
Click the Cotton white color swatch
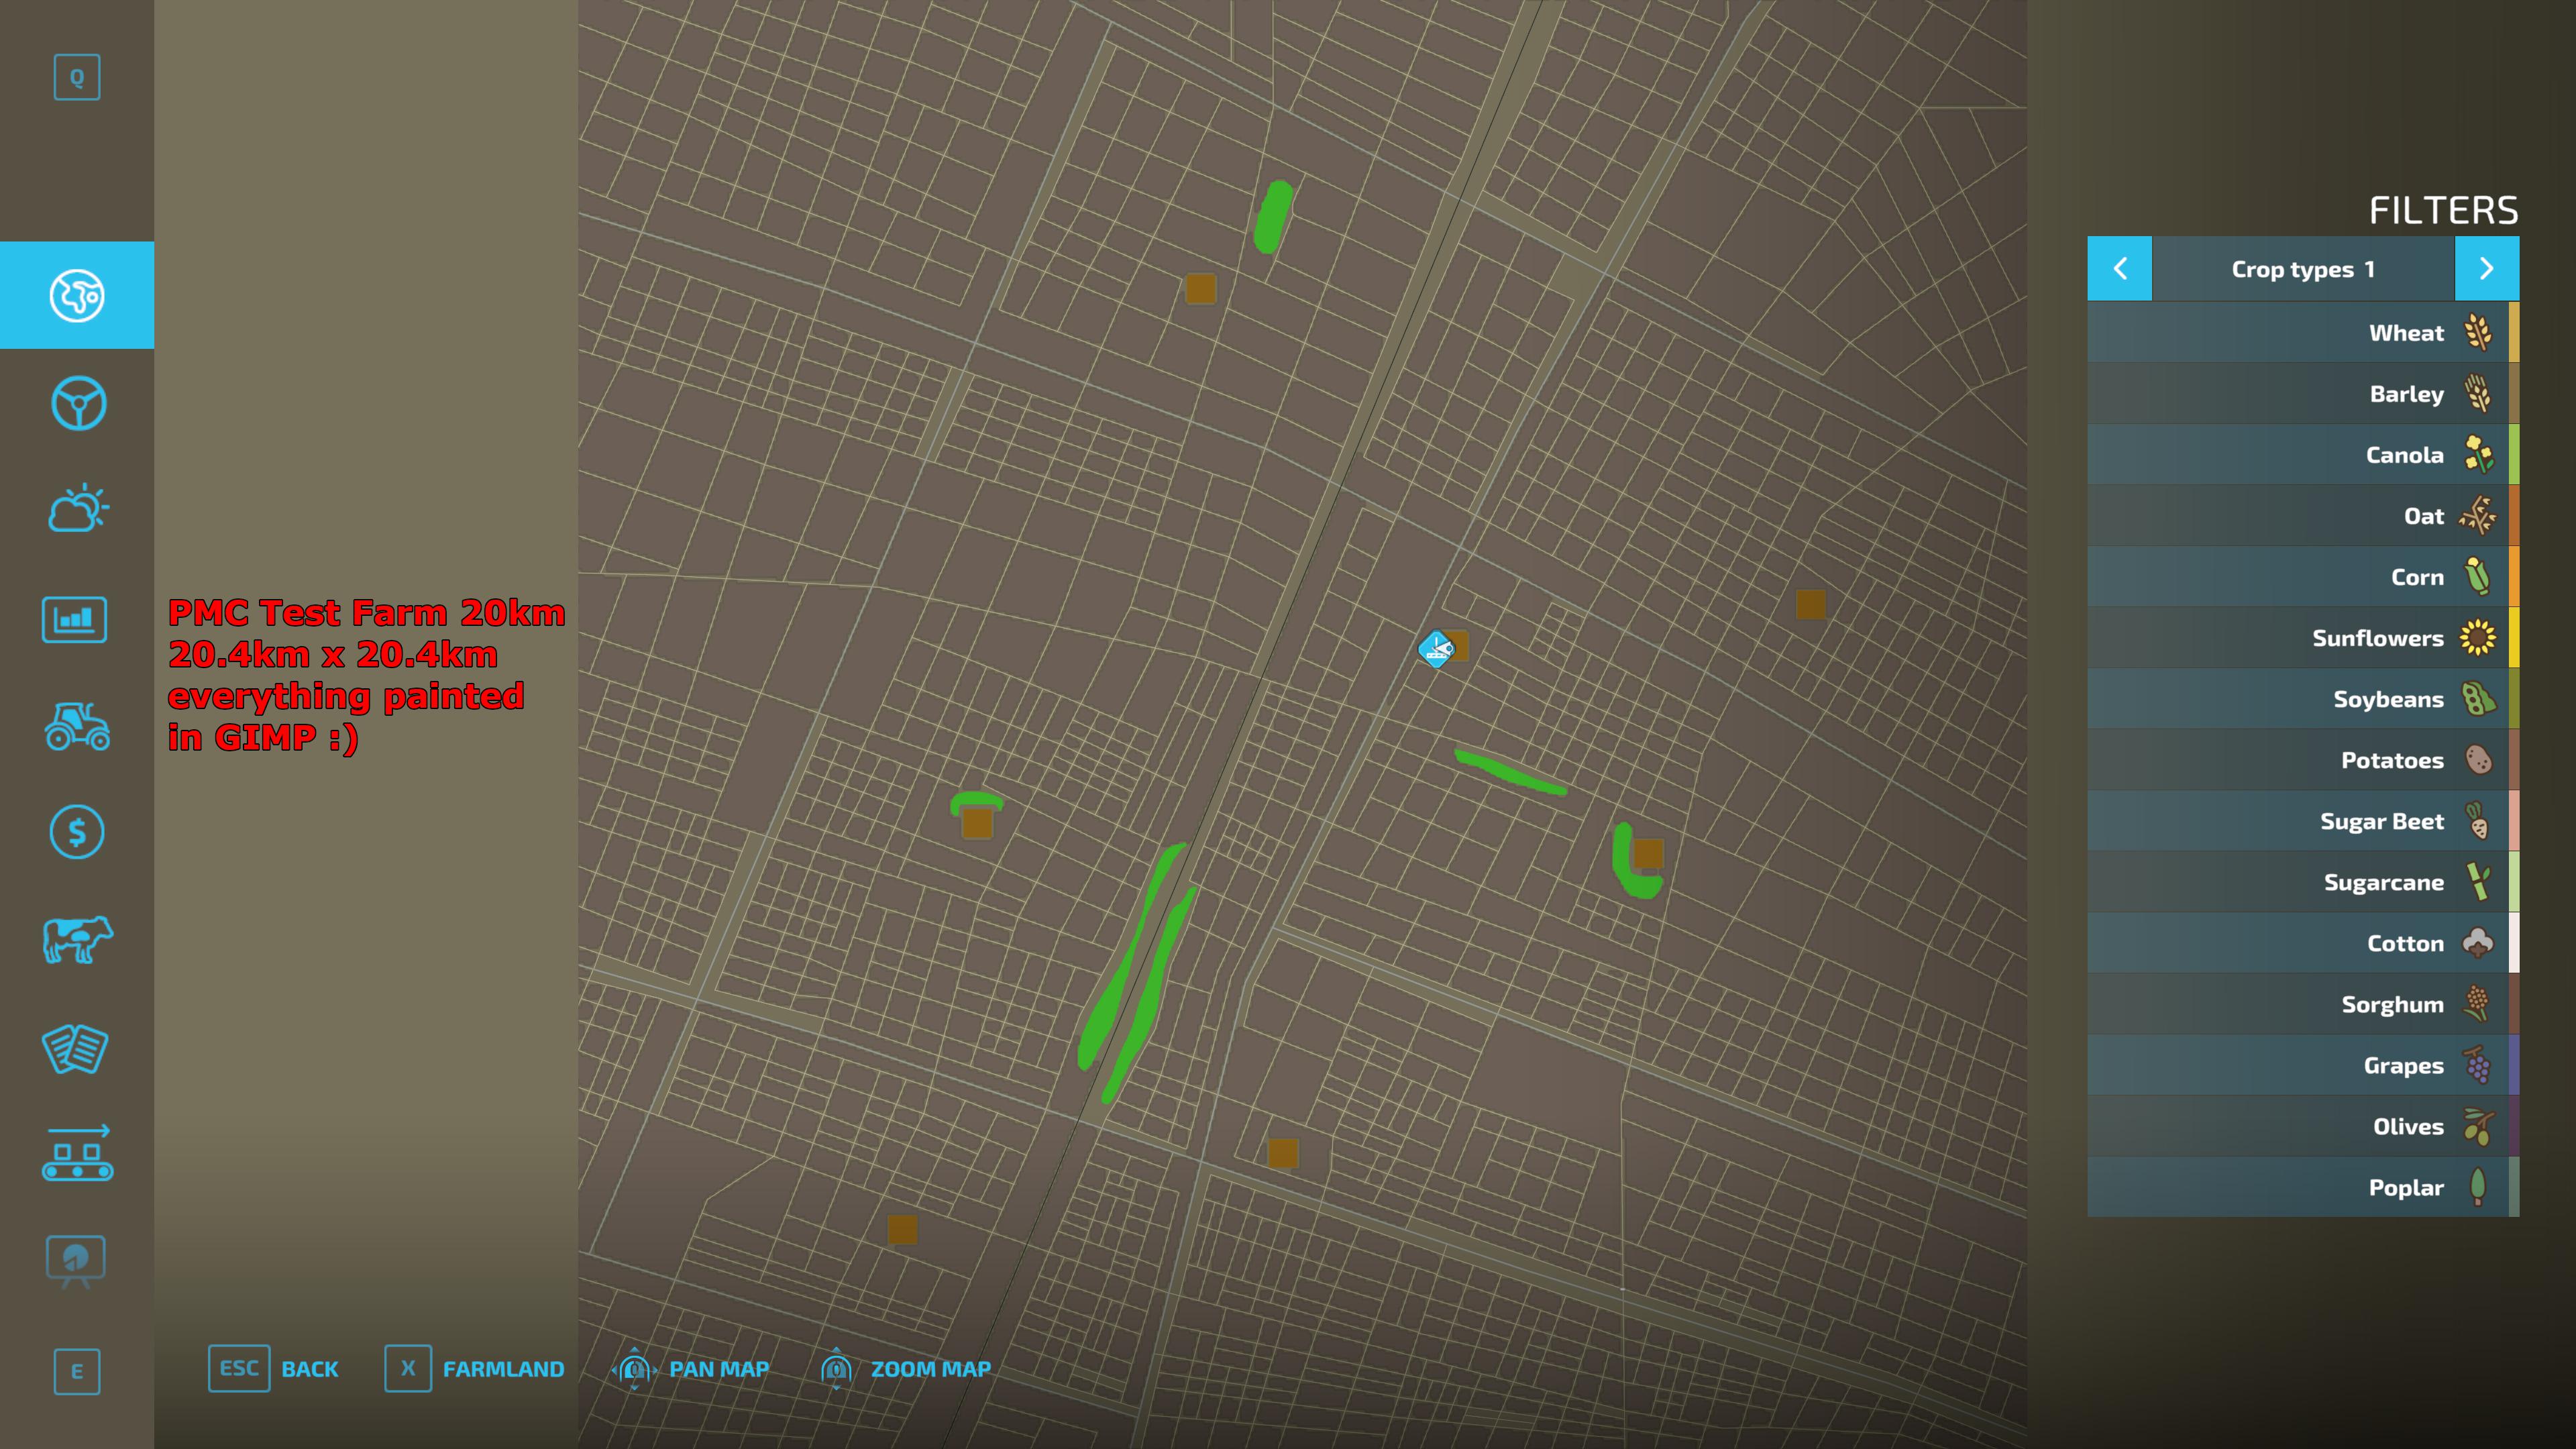pyautogui.click(x=2514, y=942)
